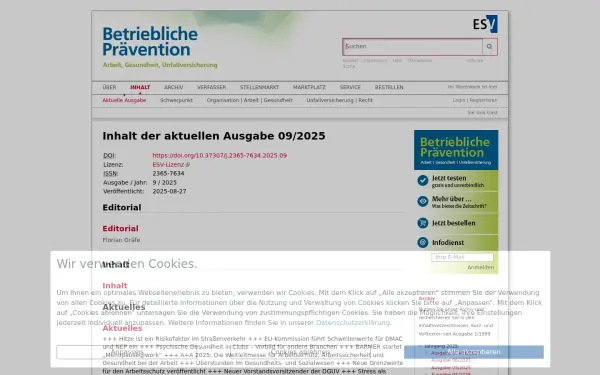The image size is (600, 375).
Task: Click the ISSN value 2365-7634
Action: (168, 173)
